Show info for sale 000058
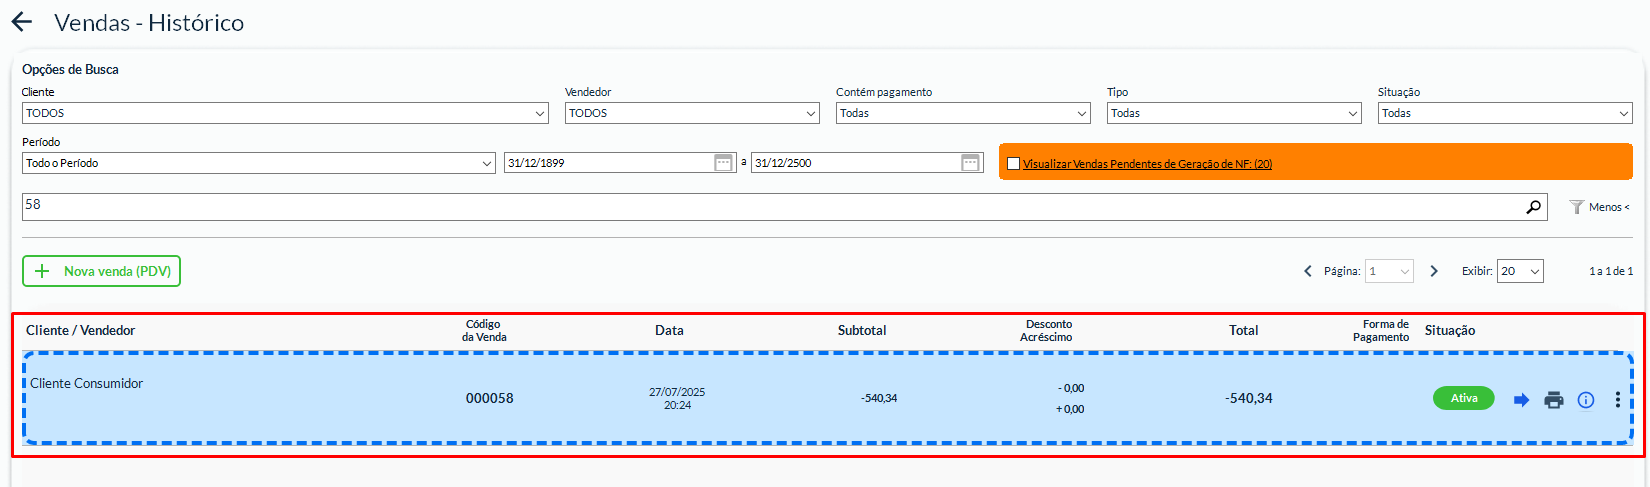 coord(1586,400)
